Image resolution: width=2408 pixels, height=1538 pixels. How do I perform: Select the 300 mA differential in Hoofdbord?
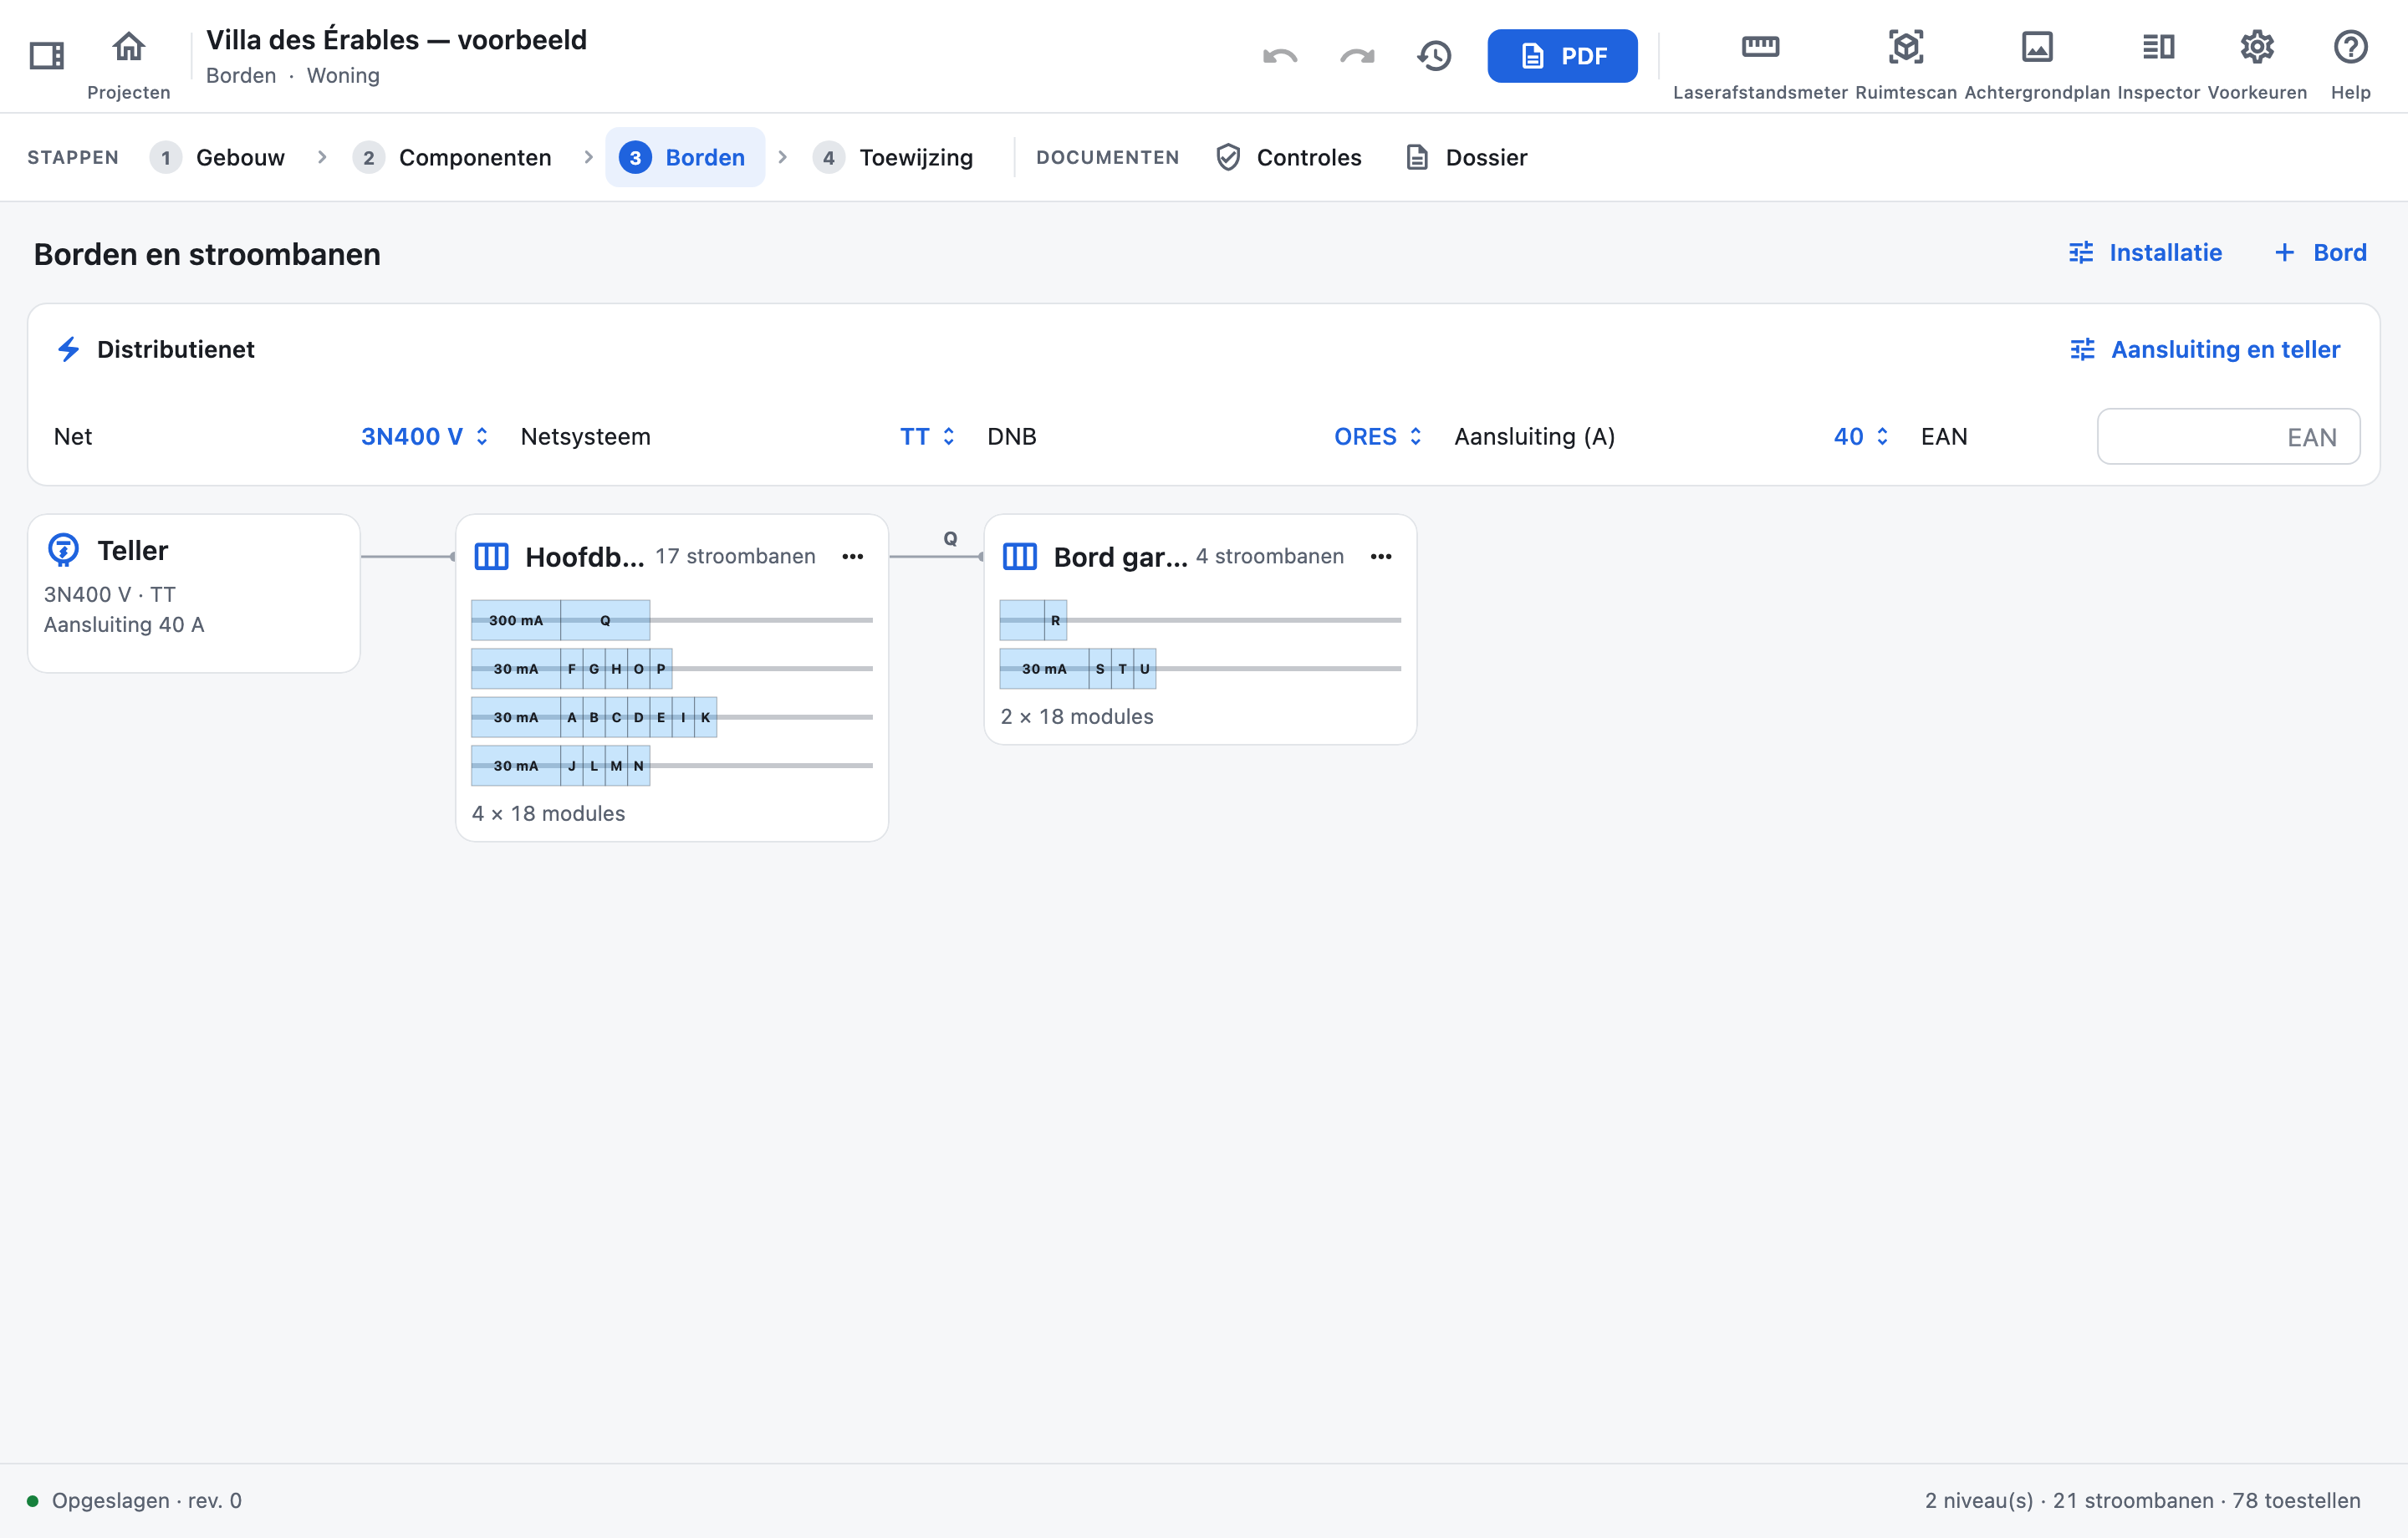click(x=516, y=620)
